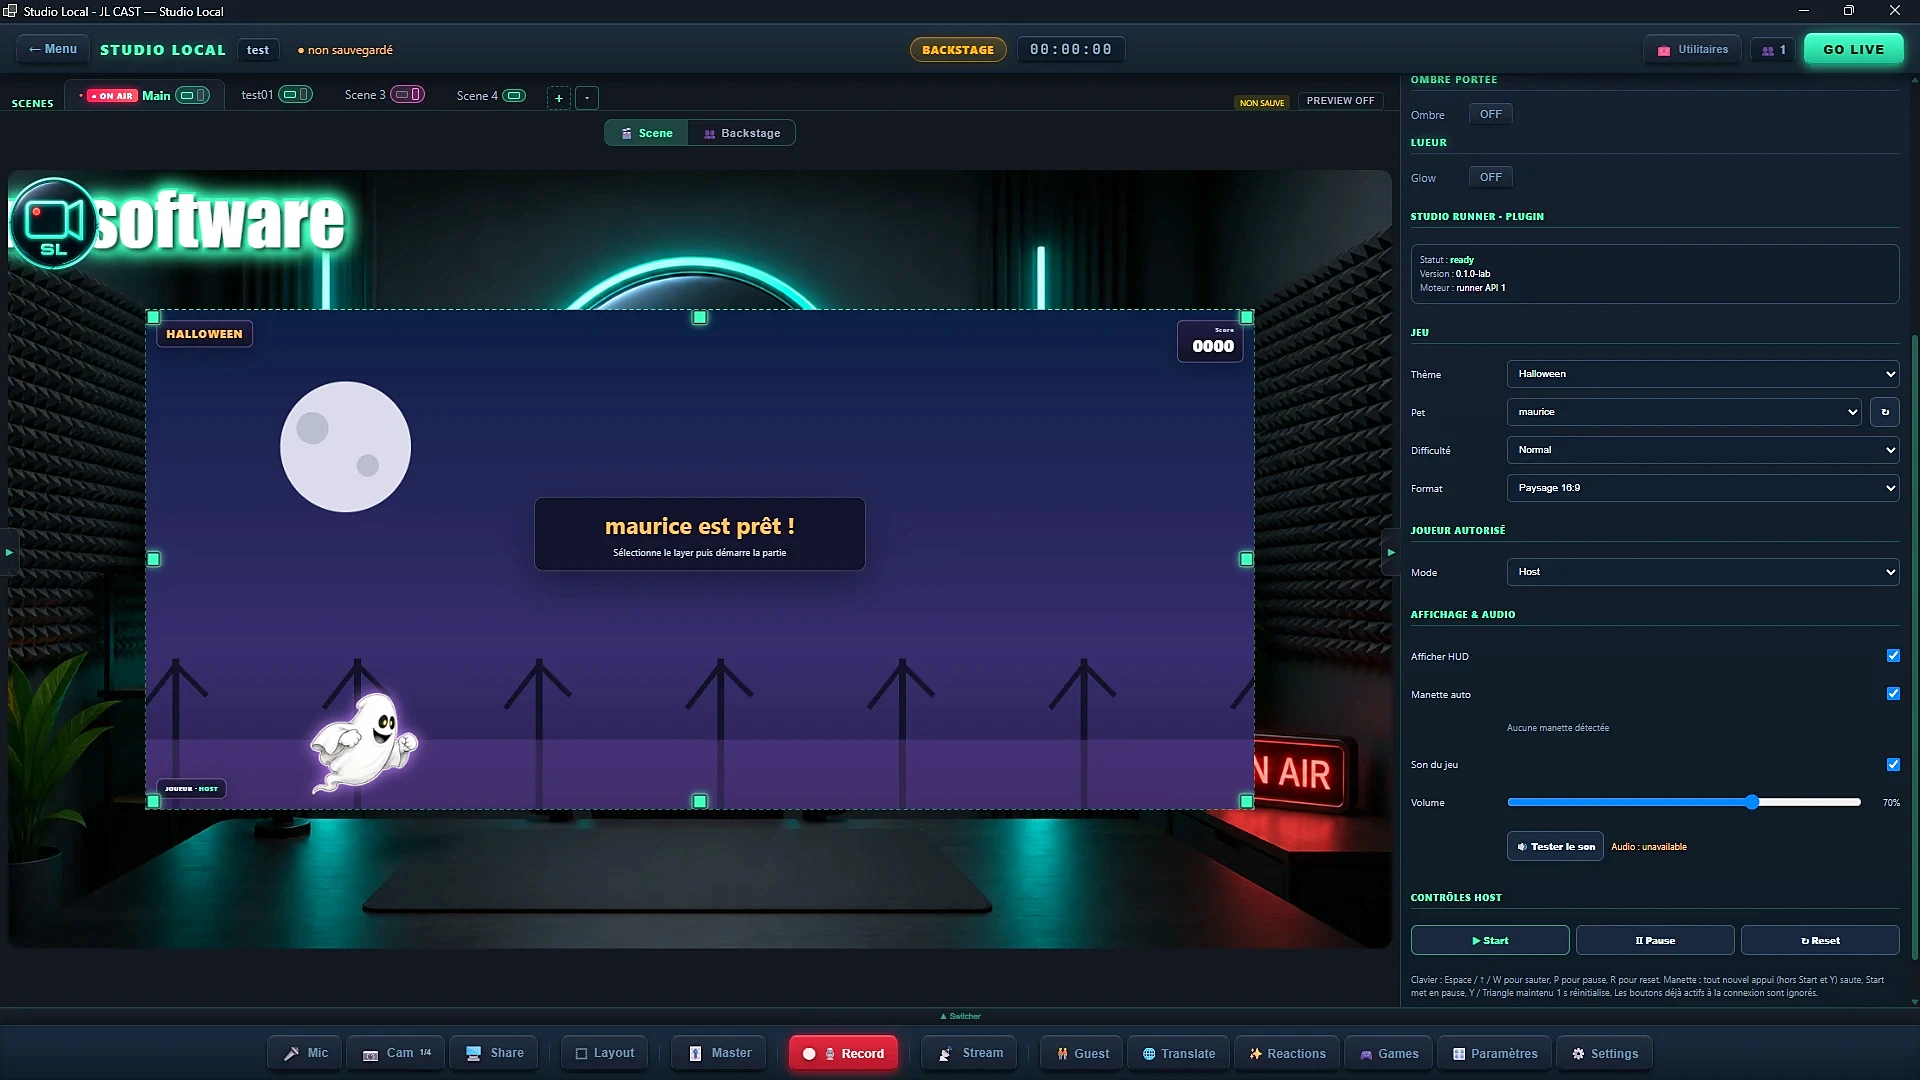This screenshot has width=1920, height=1080.
Task: Expand the Switcher bar above the toolbar
Action: coord(960,1016)
